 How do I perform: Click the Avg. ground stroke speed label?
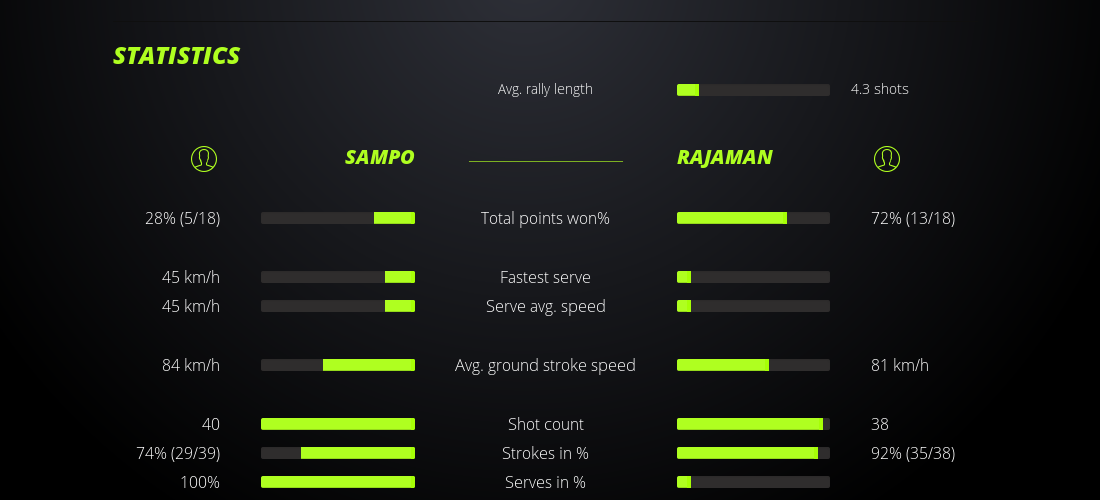545,365
